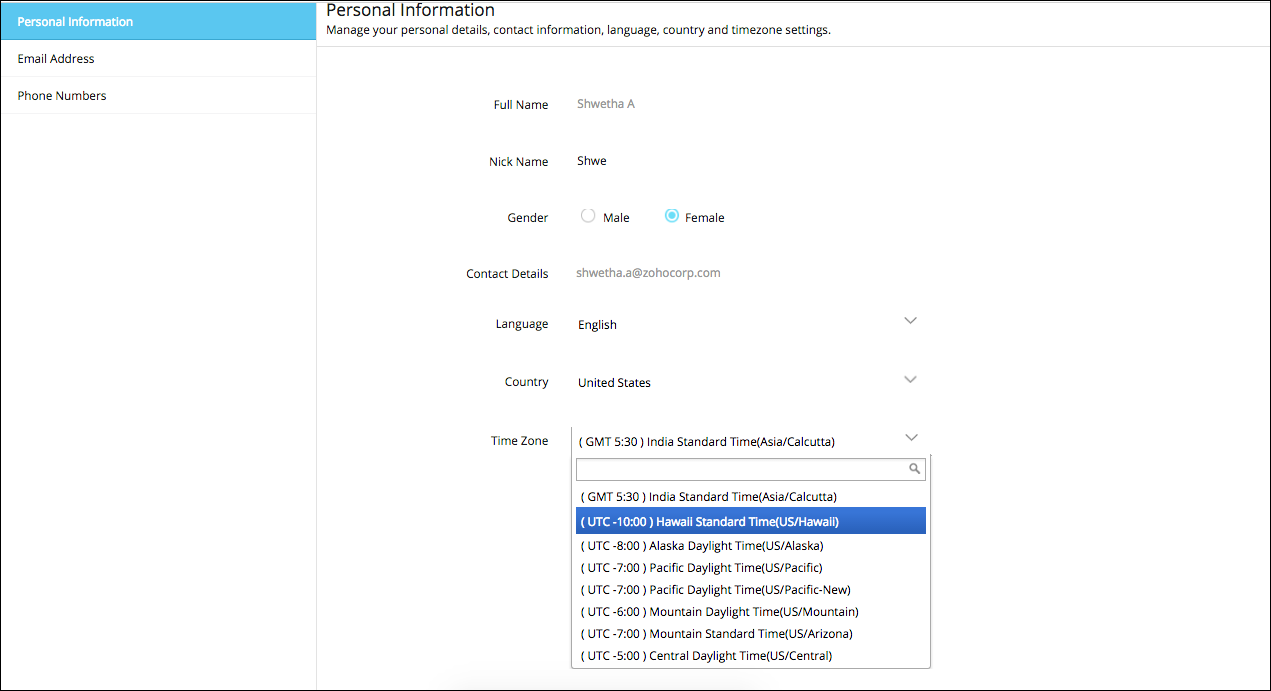Viewport: 1271px width, 691px height.
Task: Click the timezone search input field
Action: coord(742,469)
